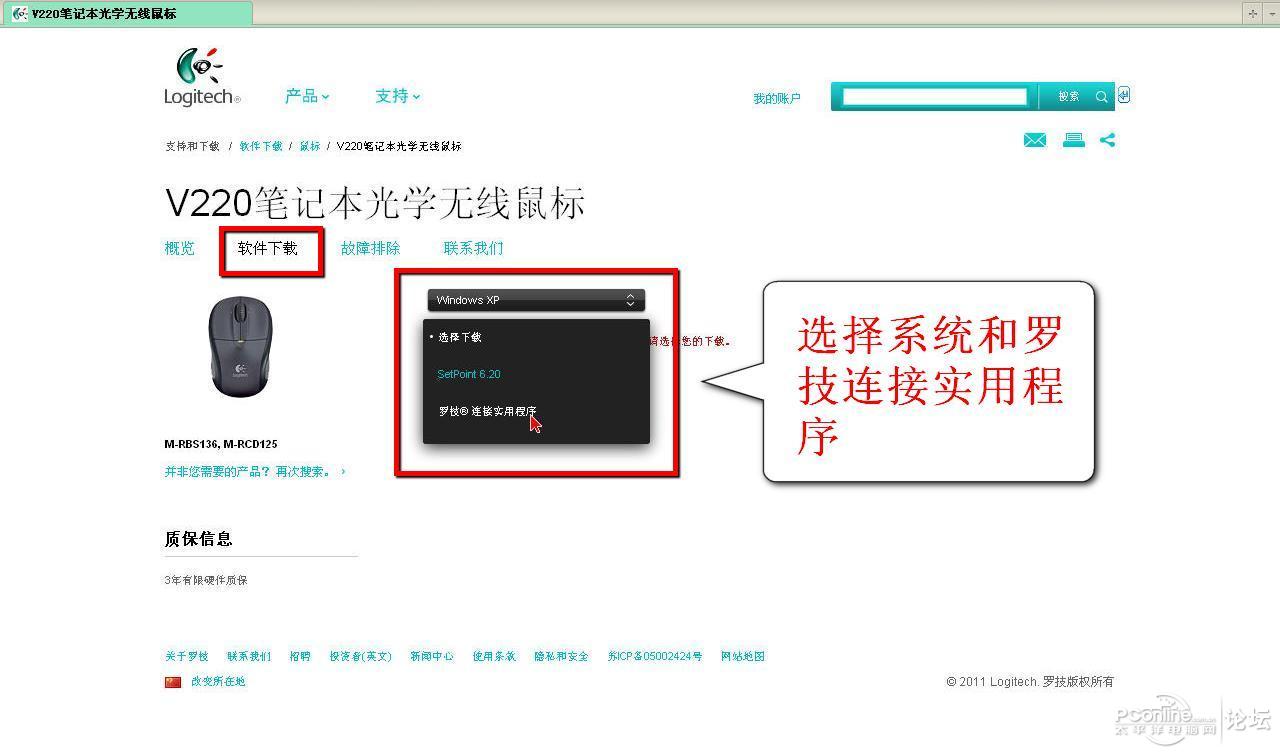Viewport: 1280px width, 755px height.
Task: Open the 投资者(英文) footer link
Action: point(360,657)
